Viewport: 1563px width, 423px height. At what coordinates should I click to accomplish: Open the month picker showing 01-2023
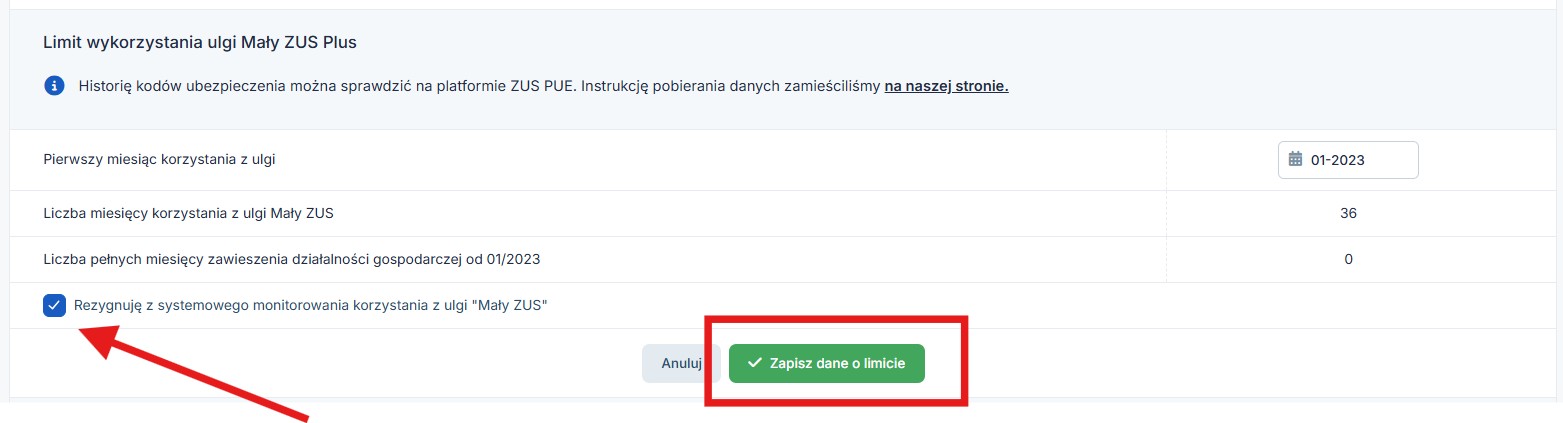click(x=1348, y=159)
